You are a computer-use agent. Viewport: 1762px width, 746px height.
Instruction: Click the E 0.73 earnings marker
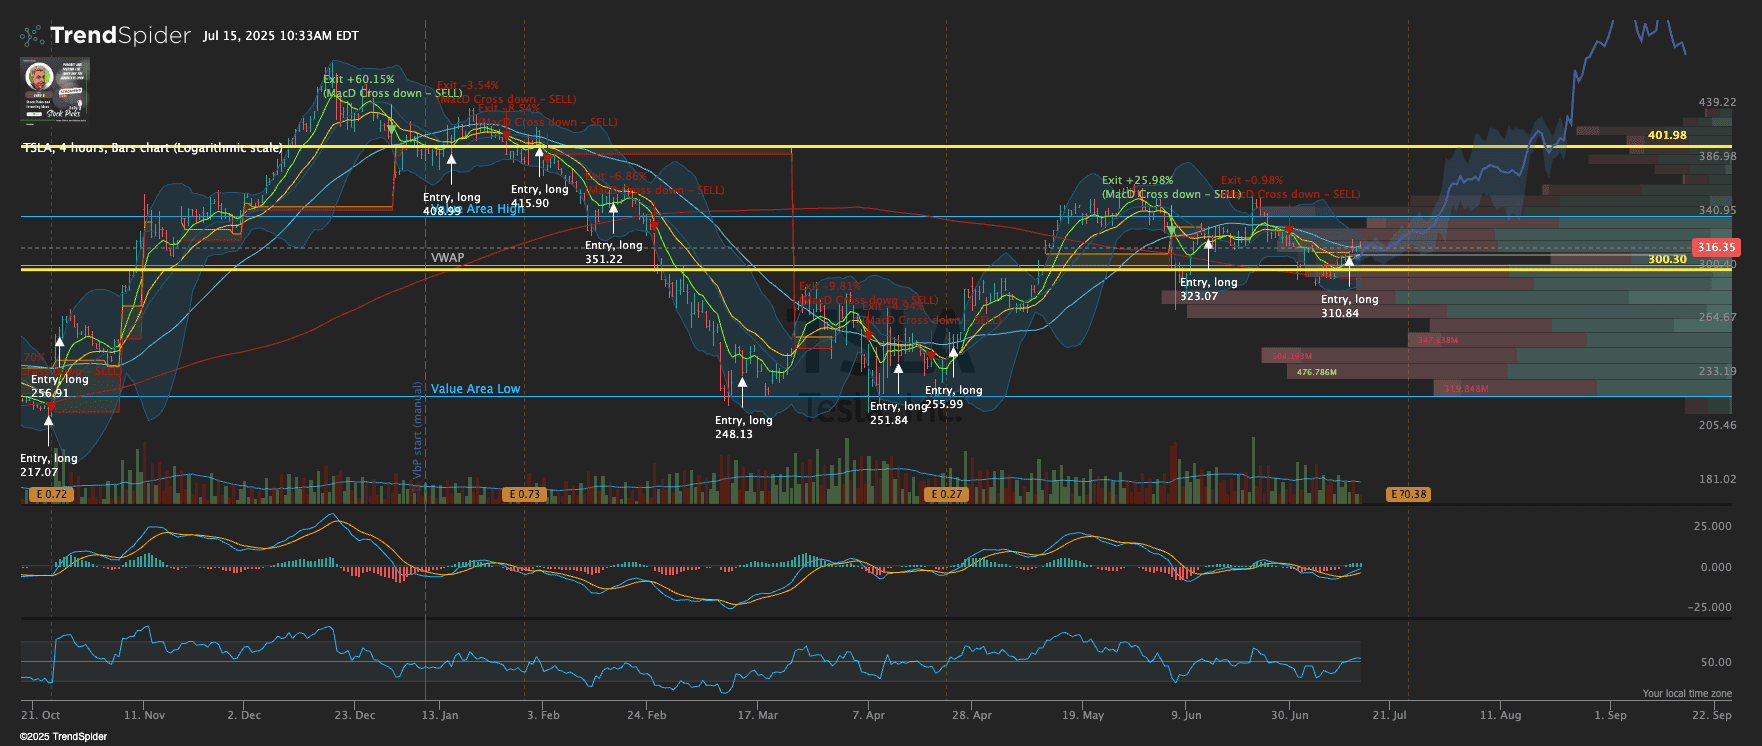pos(523,495)
